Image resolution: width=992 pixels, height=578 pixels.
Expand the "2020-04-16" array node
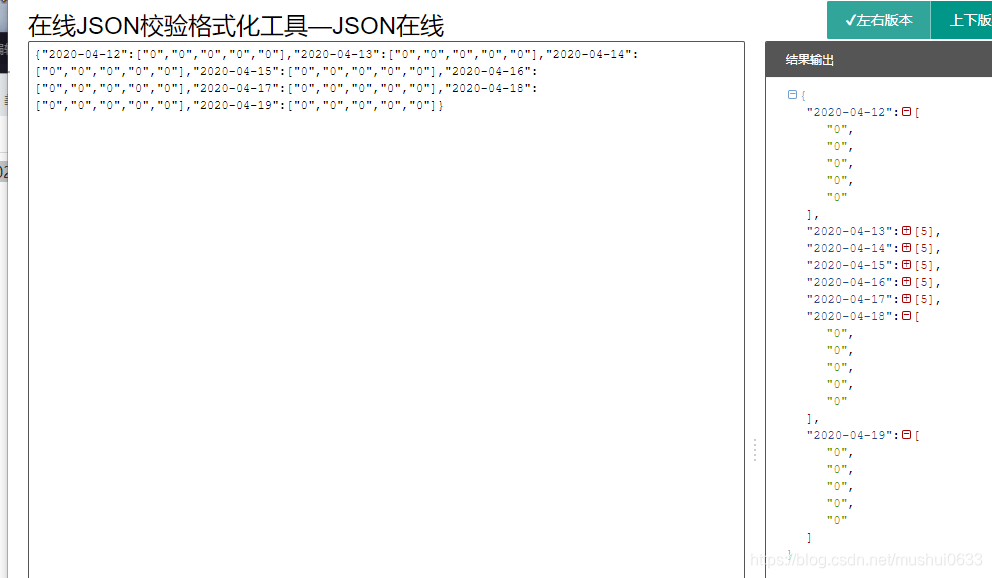[907, 282]
